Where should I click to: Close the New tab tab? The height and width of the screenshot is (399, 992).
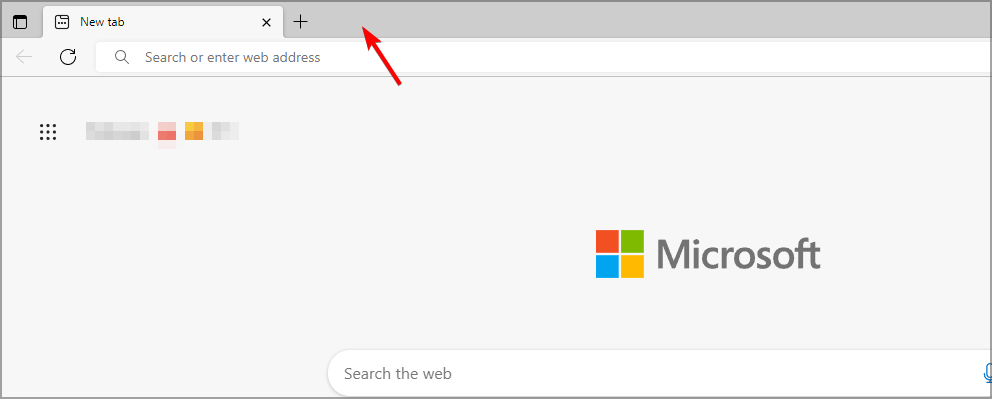tap(266, 22)
